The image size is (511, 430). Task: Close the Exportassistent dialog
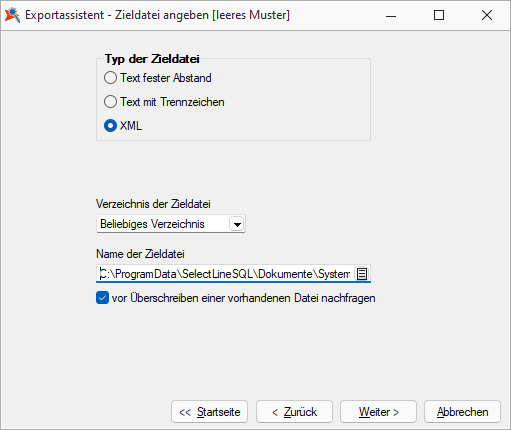[487, 15]
